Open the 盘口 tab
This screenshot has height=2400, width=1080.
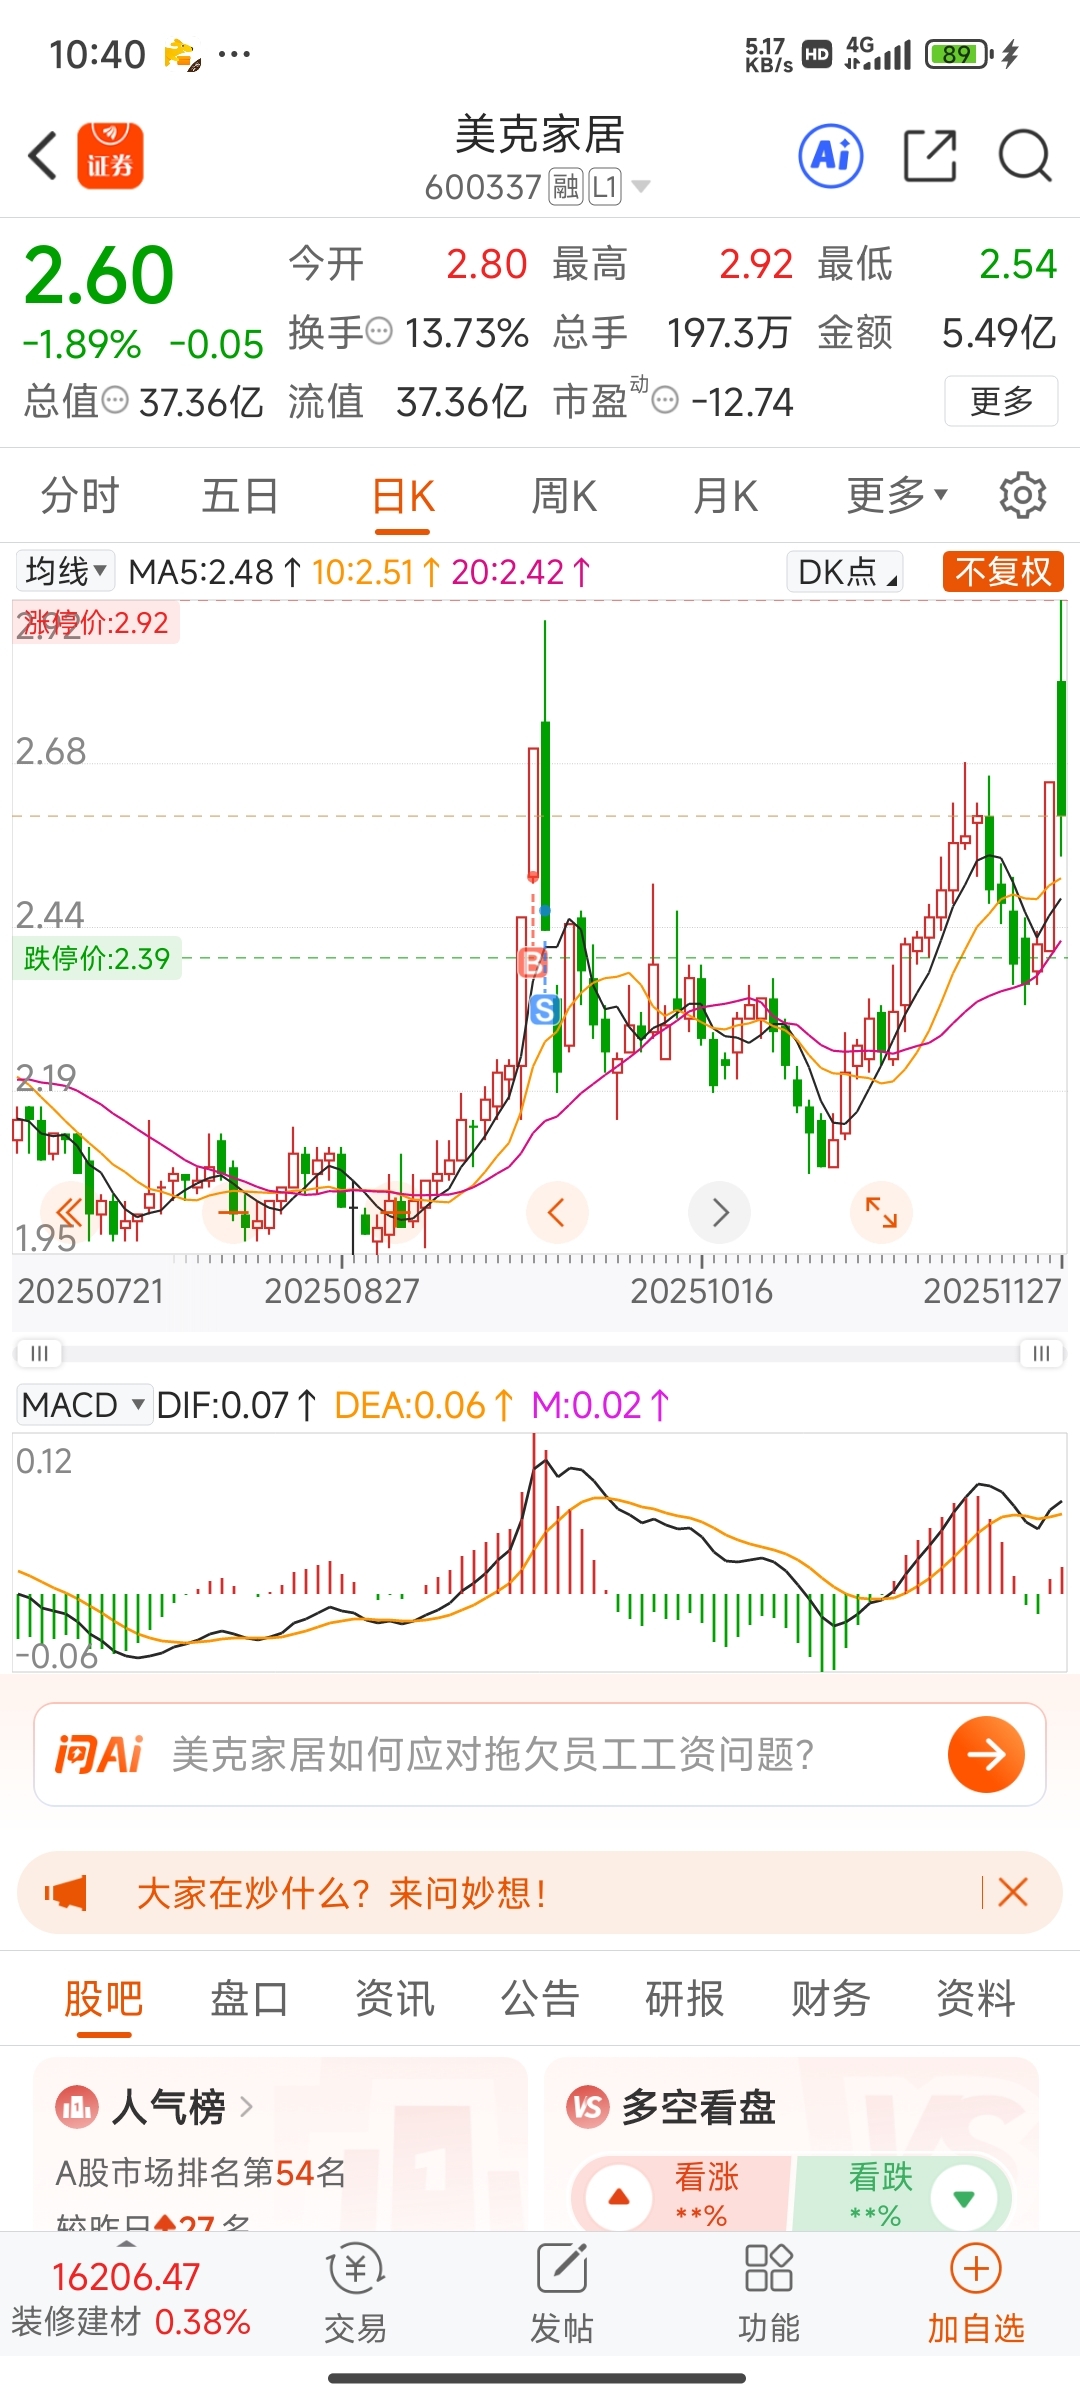249,1998
